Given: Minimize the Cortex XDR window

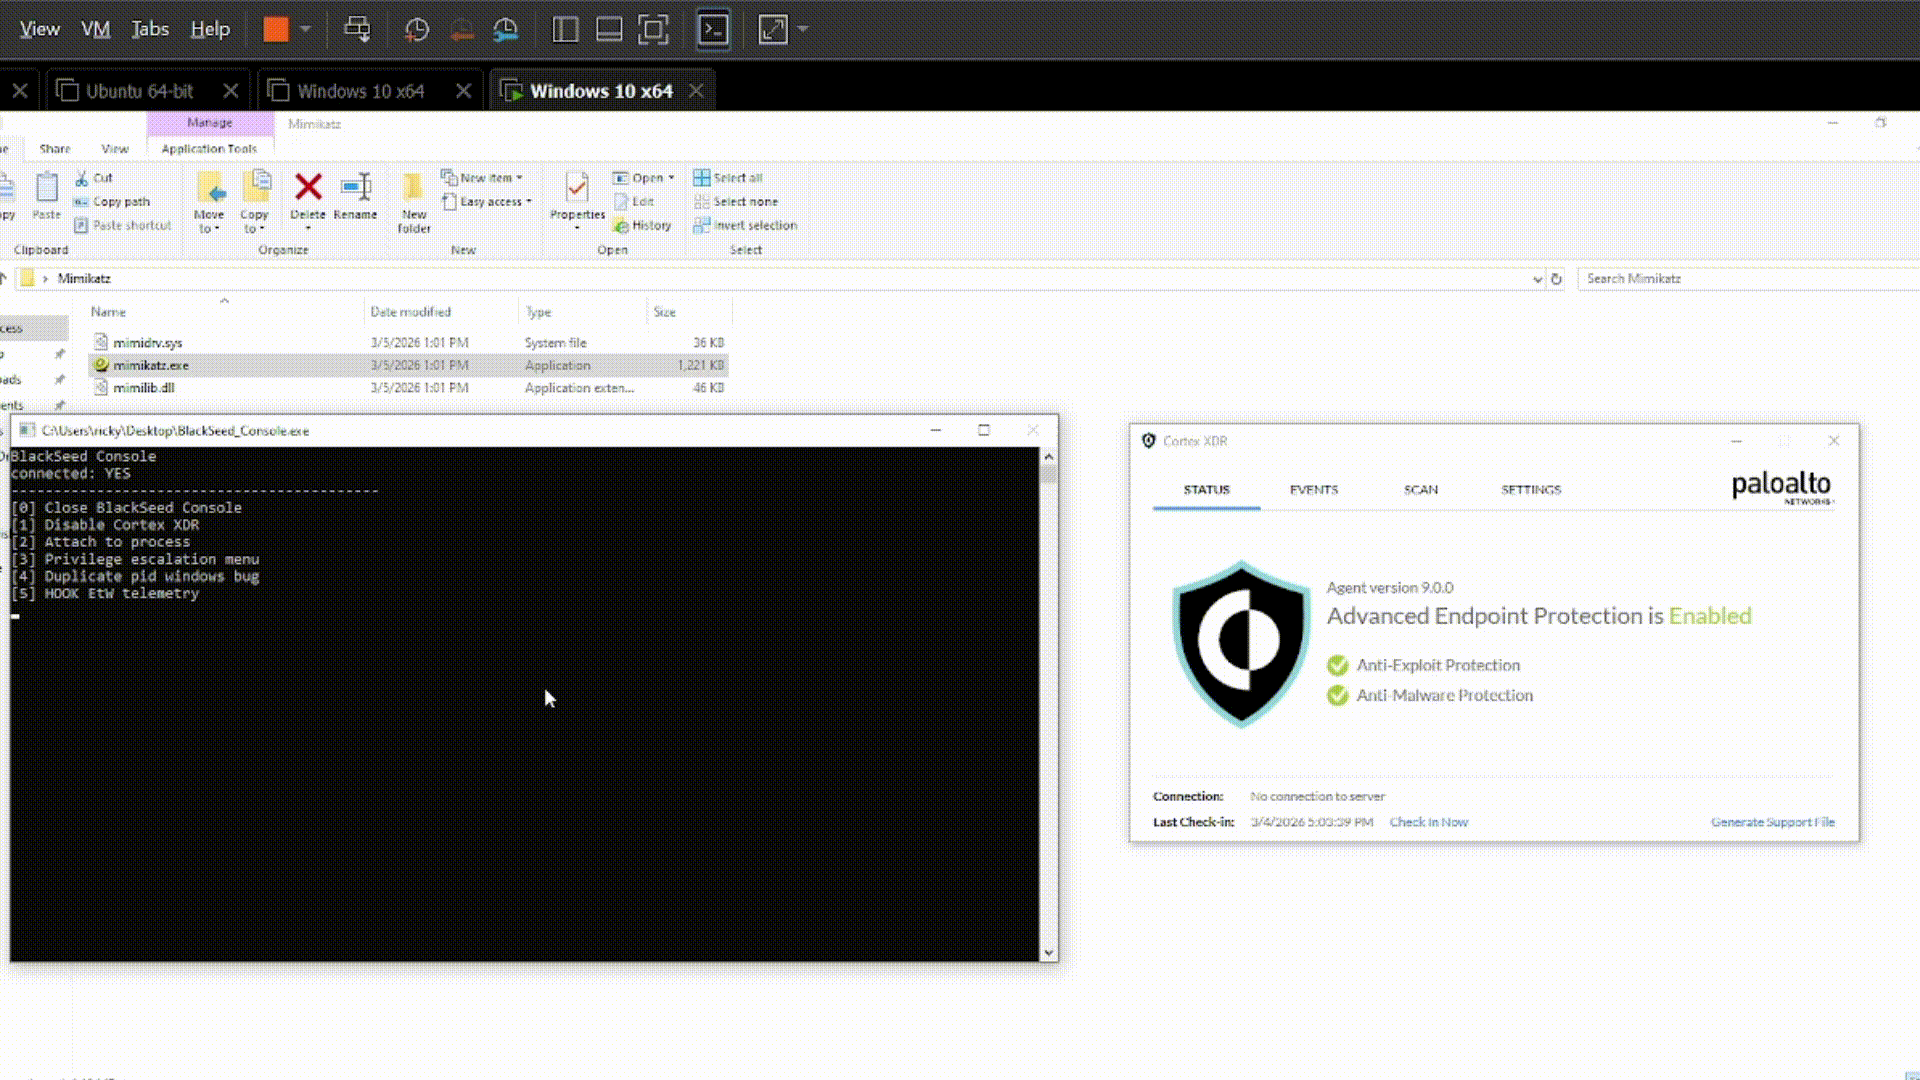Looking at the screenshot, I should click(x=1737, y=441).
